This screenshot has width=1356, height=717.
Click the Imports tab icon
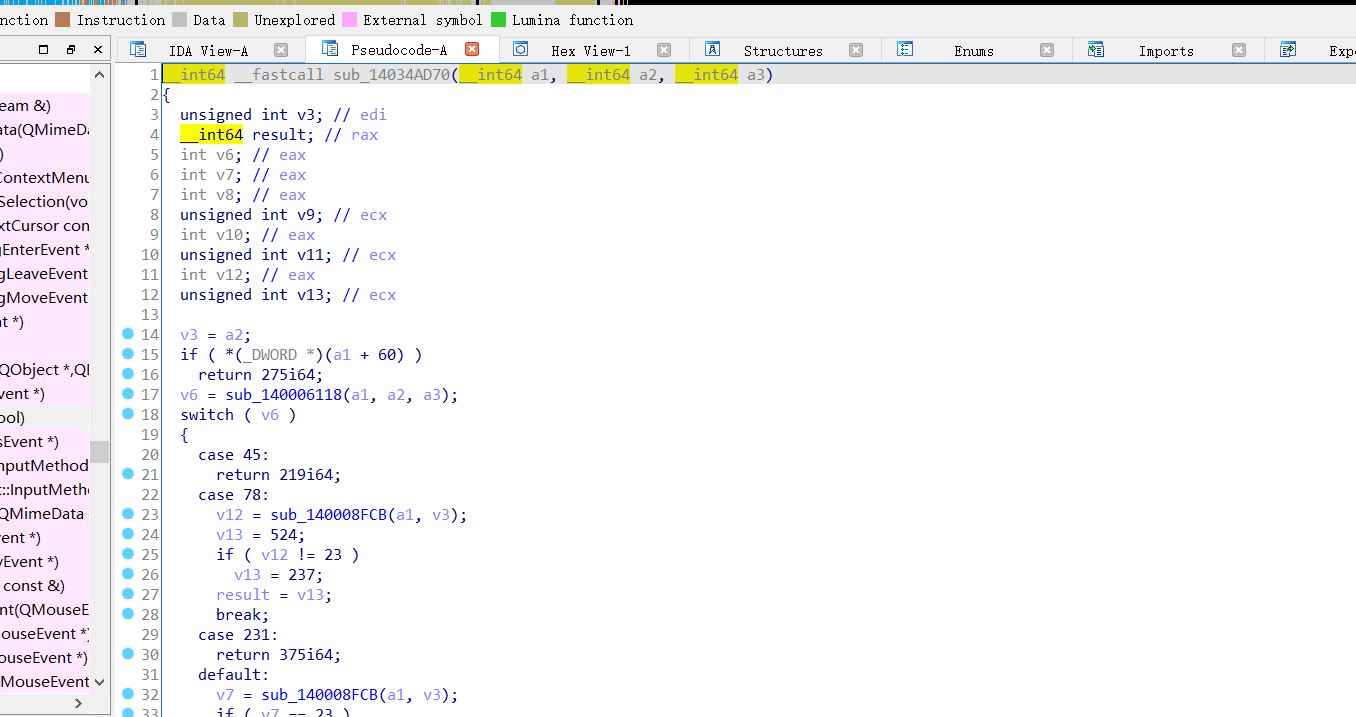coord(1096,49)
